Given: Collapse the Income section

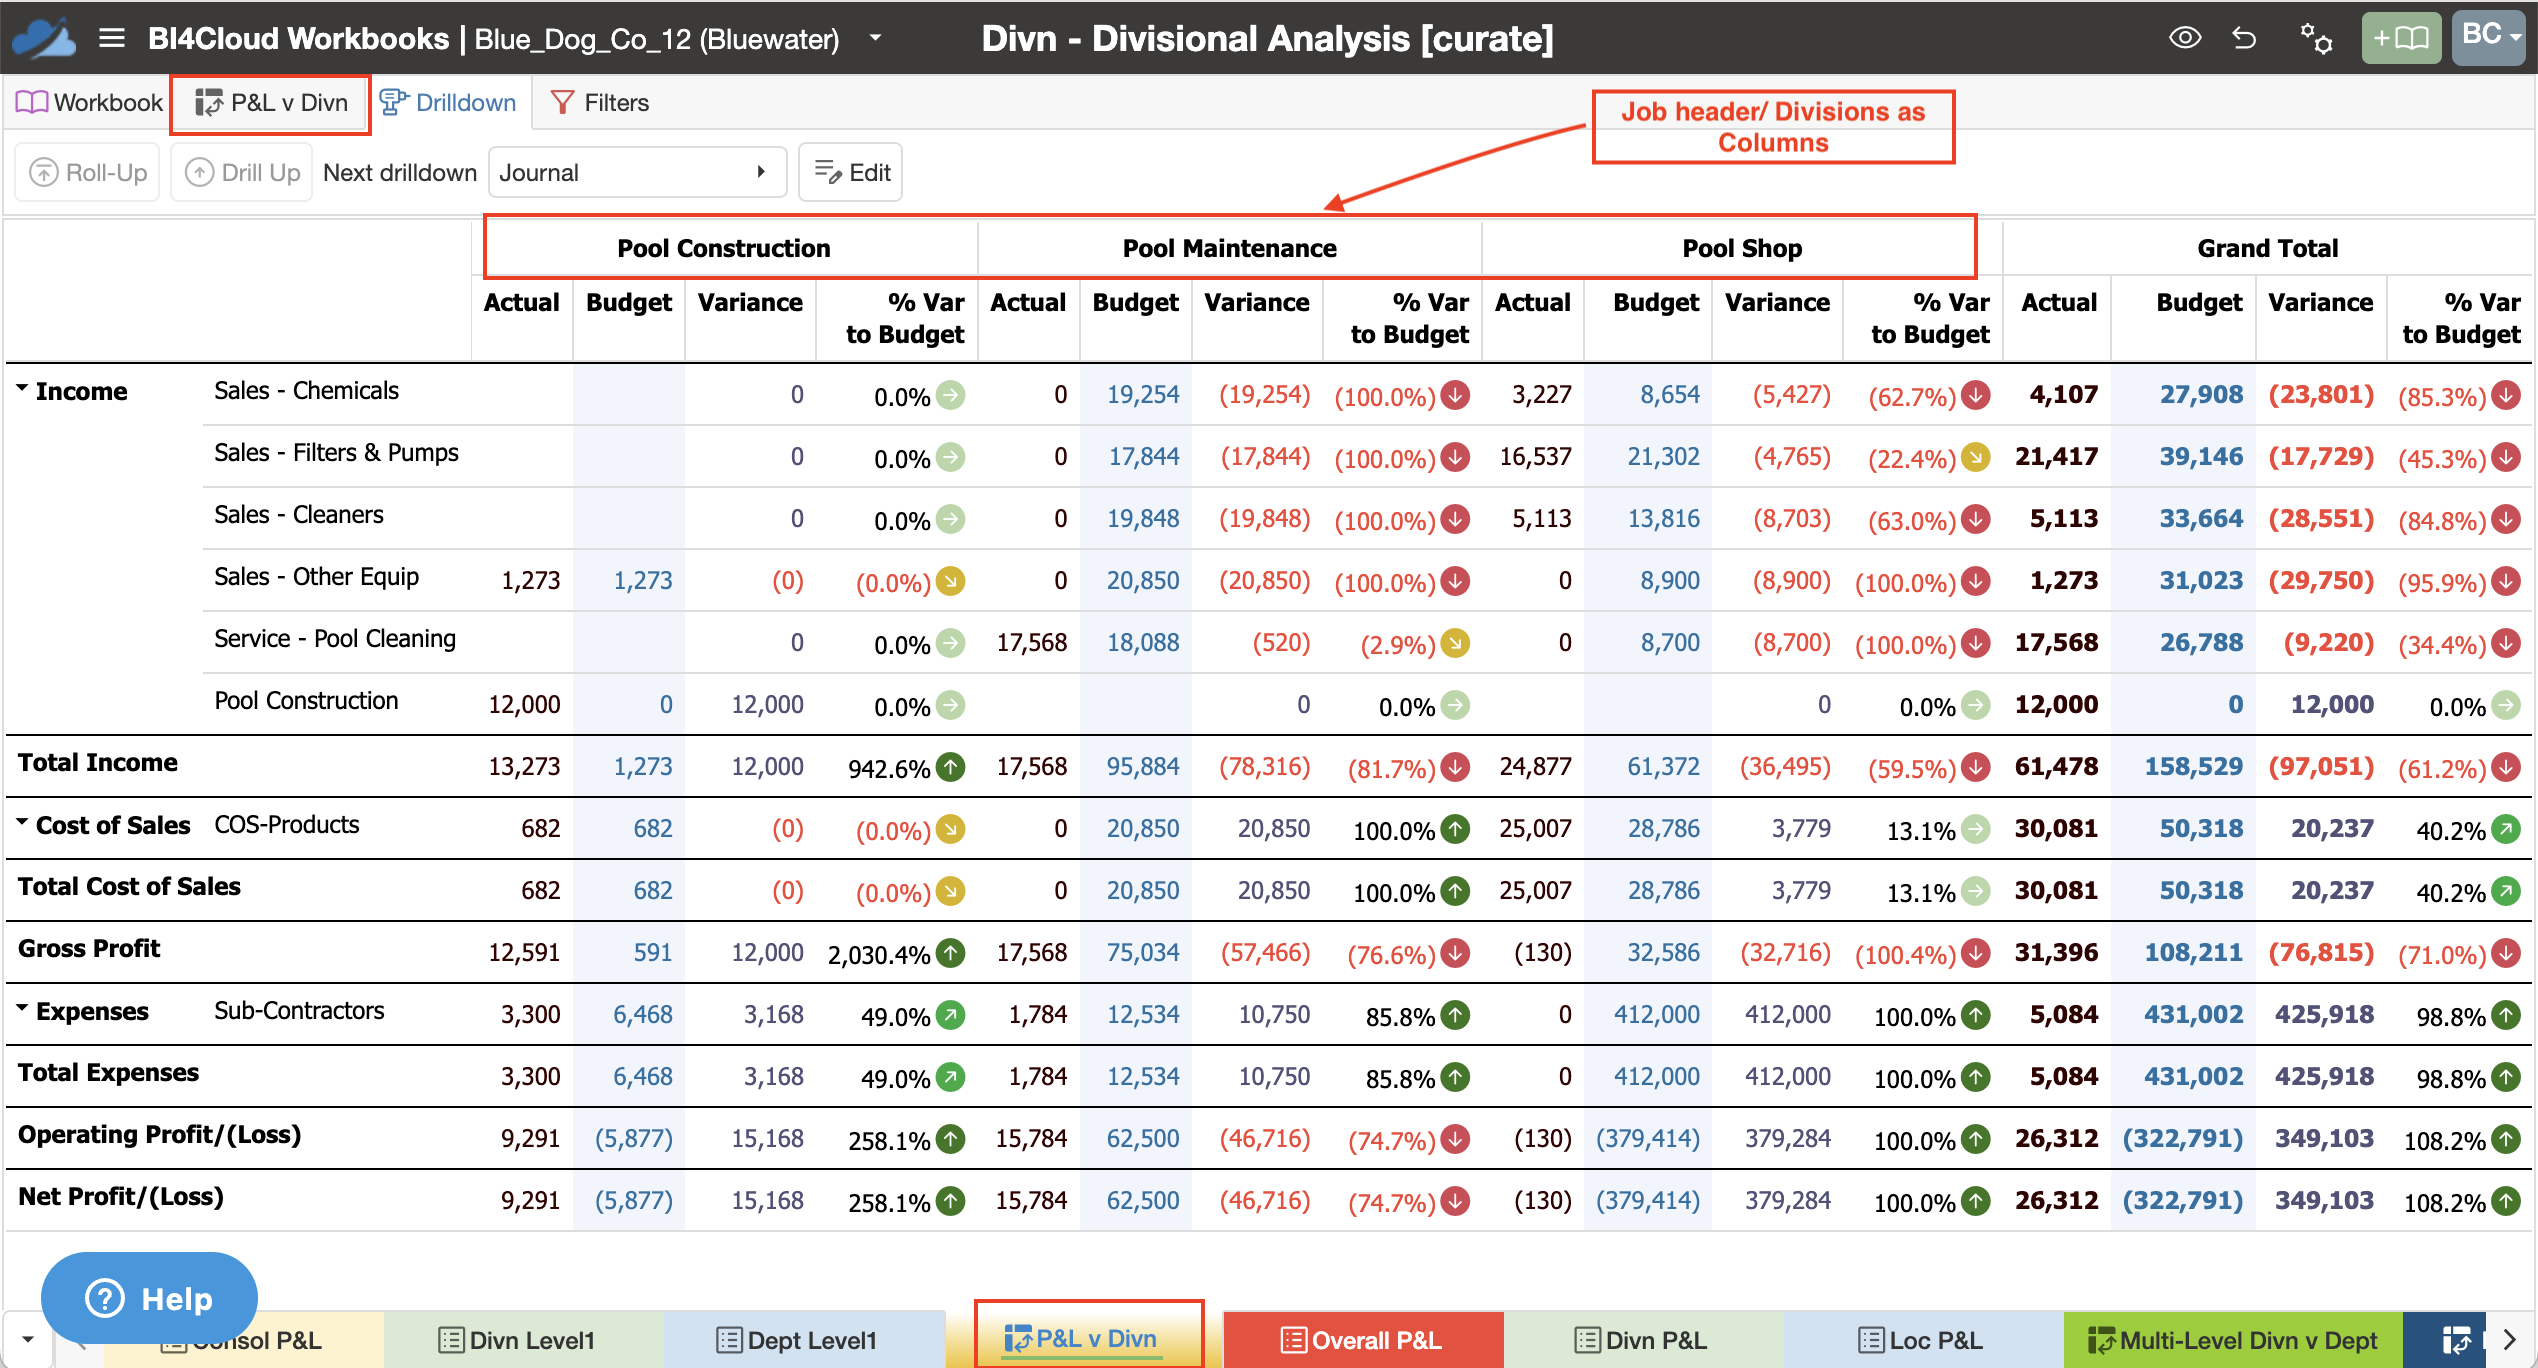Looking at the screenshot, I should coord(22,389).
